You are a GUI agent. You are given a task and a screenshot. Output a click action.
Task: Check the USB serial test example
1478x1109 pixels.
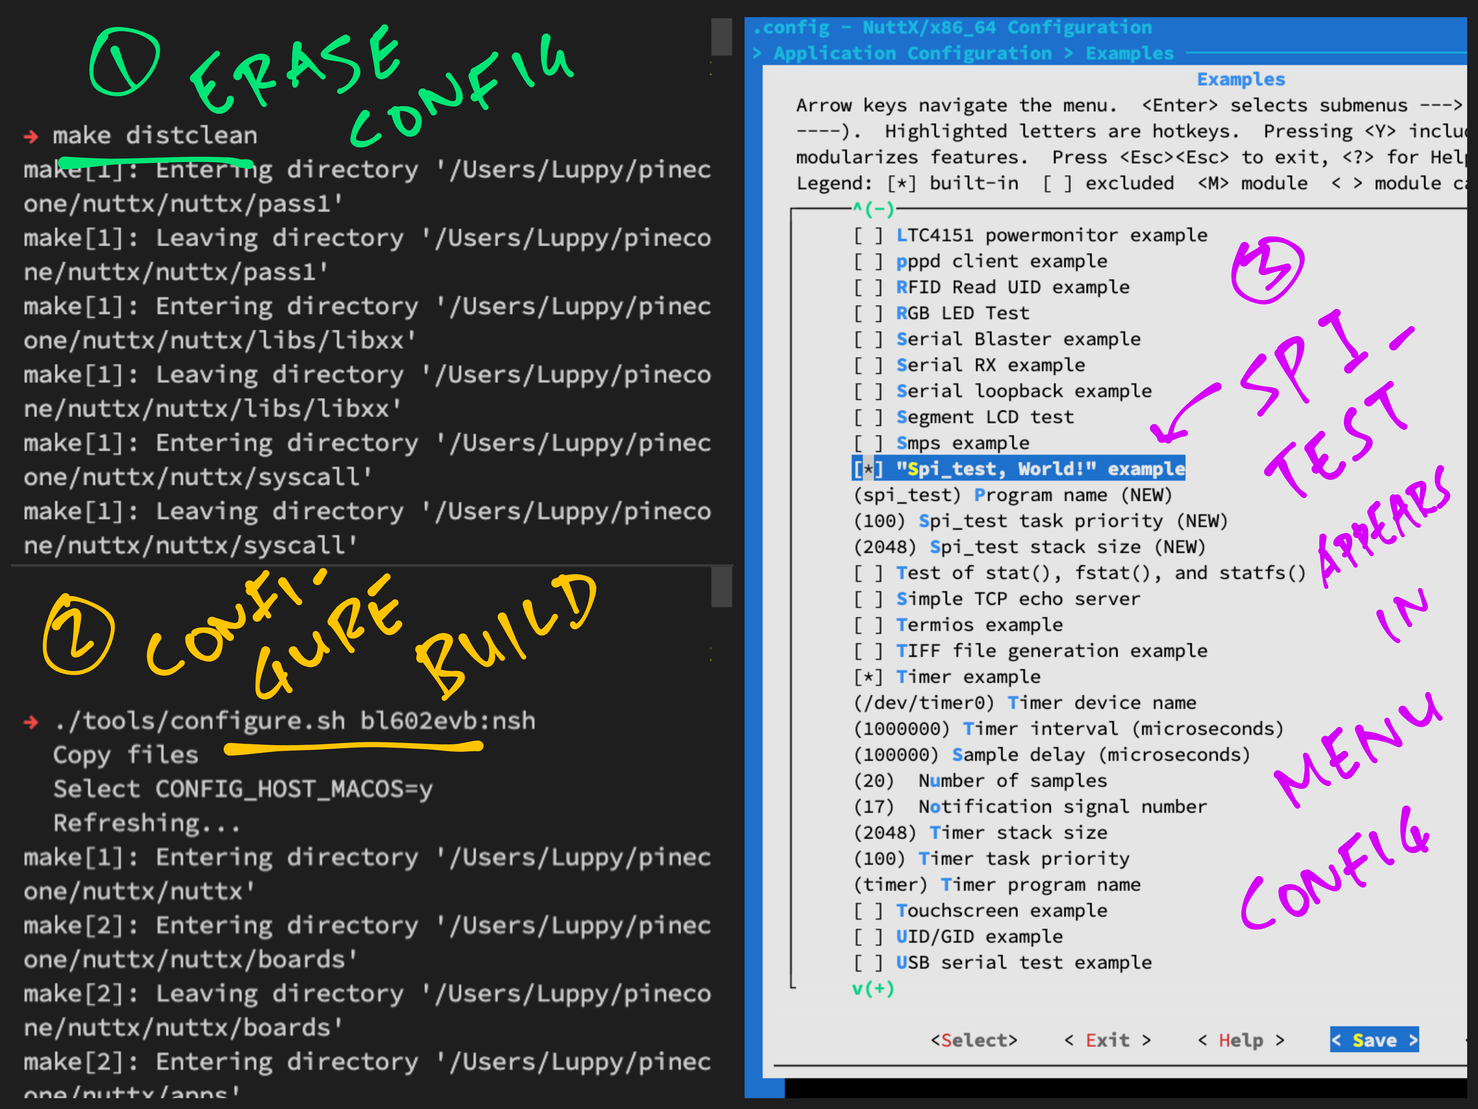[x=867, y=963]
